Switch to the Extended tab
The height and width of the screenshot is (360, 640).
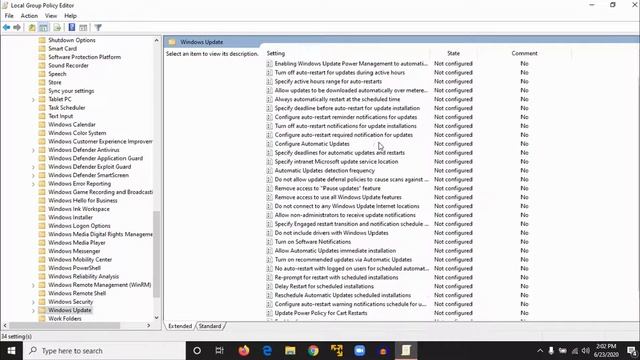[x=180, y=326]
